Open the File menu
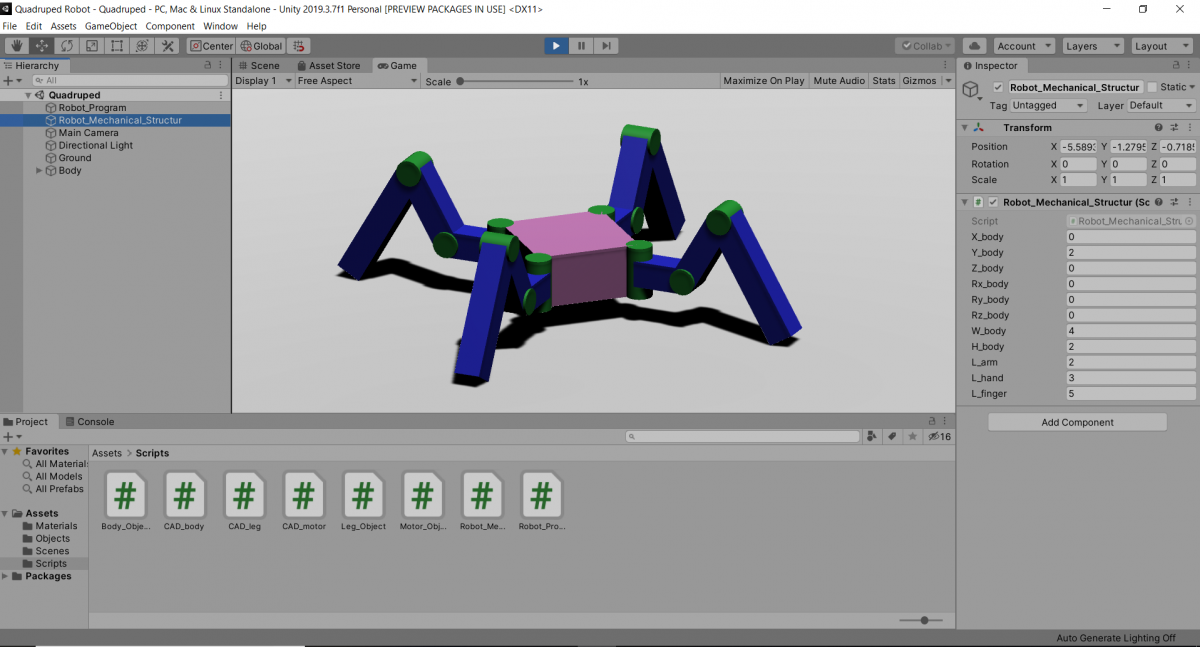Image resolution: width=1200 pixels, height=647 pixels. click(x=10, y=26)
